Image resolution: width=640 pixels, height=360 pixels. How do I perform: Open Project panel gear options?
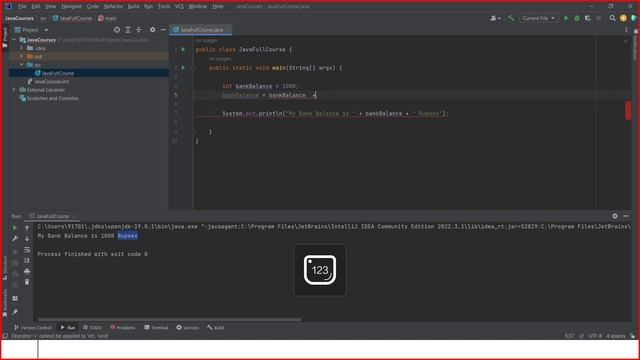tap(152, 30)
